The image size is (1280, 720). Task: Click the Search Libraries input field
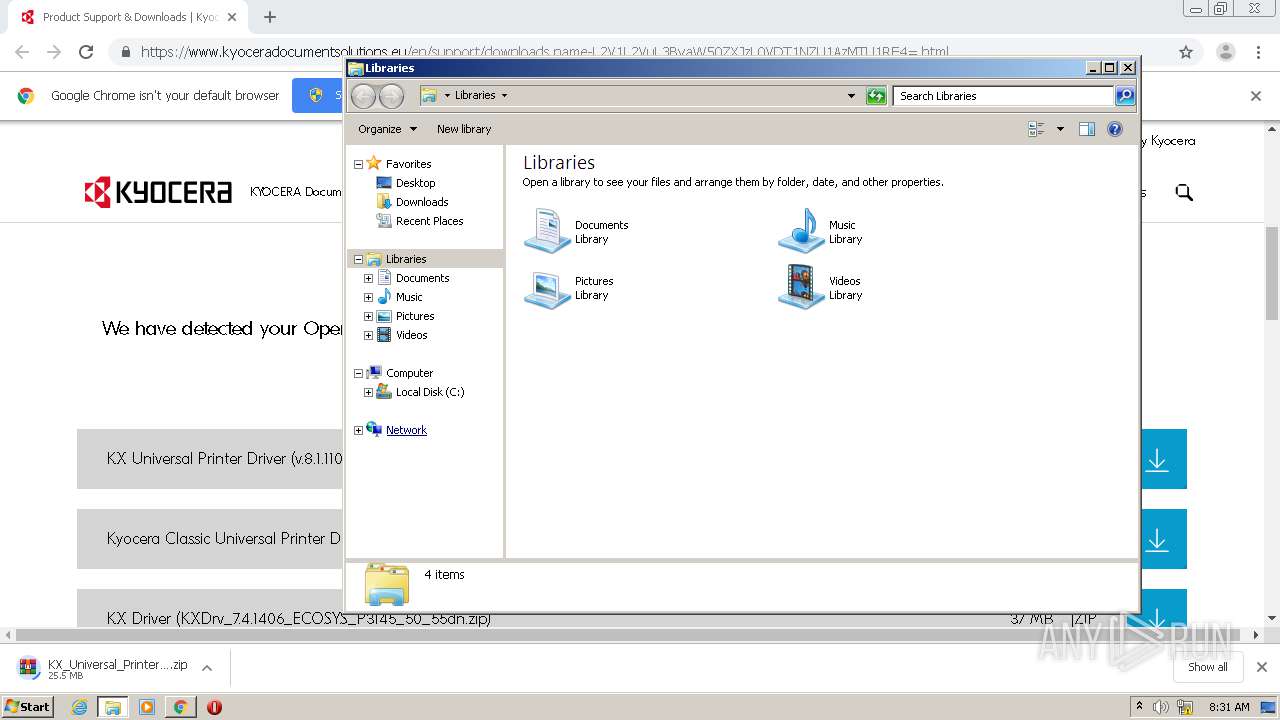pos(1003,96)
